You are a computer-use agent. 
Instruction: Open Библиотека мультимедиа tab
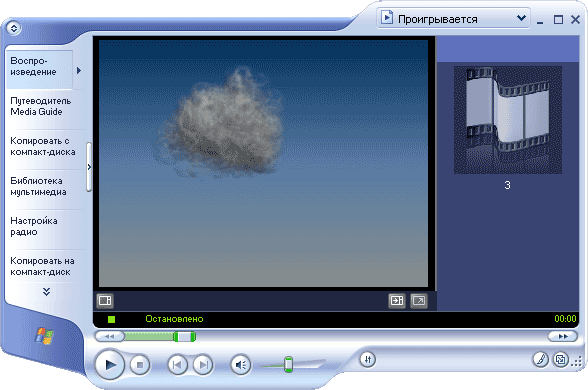(38, 186)
